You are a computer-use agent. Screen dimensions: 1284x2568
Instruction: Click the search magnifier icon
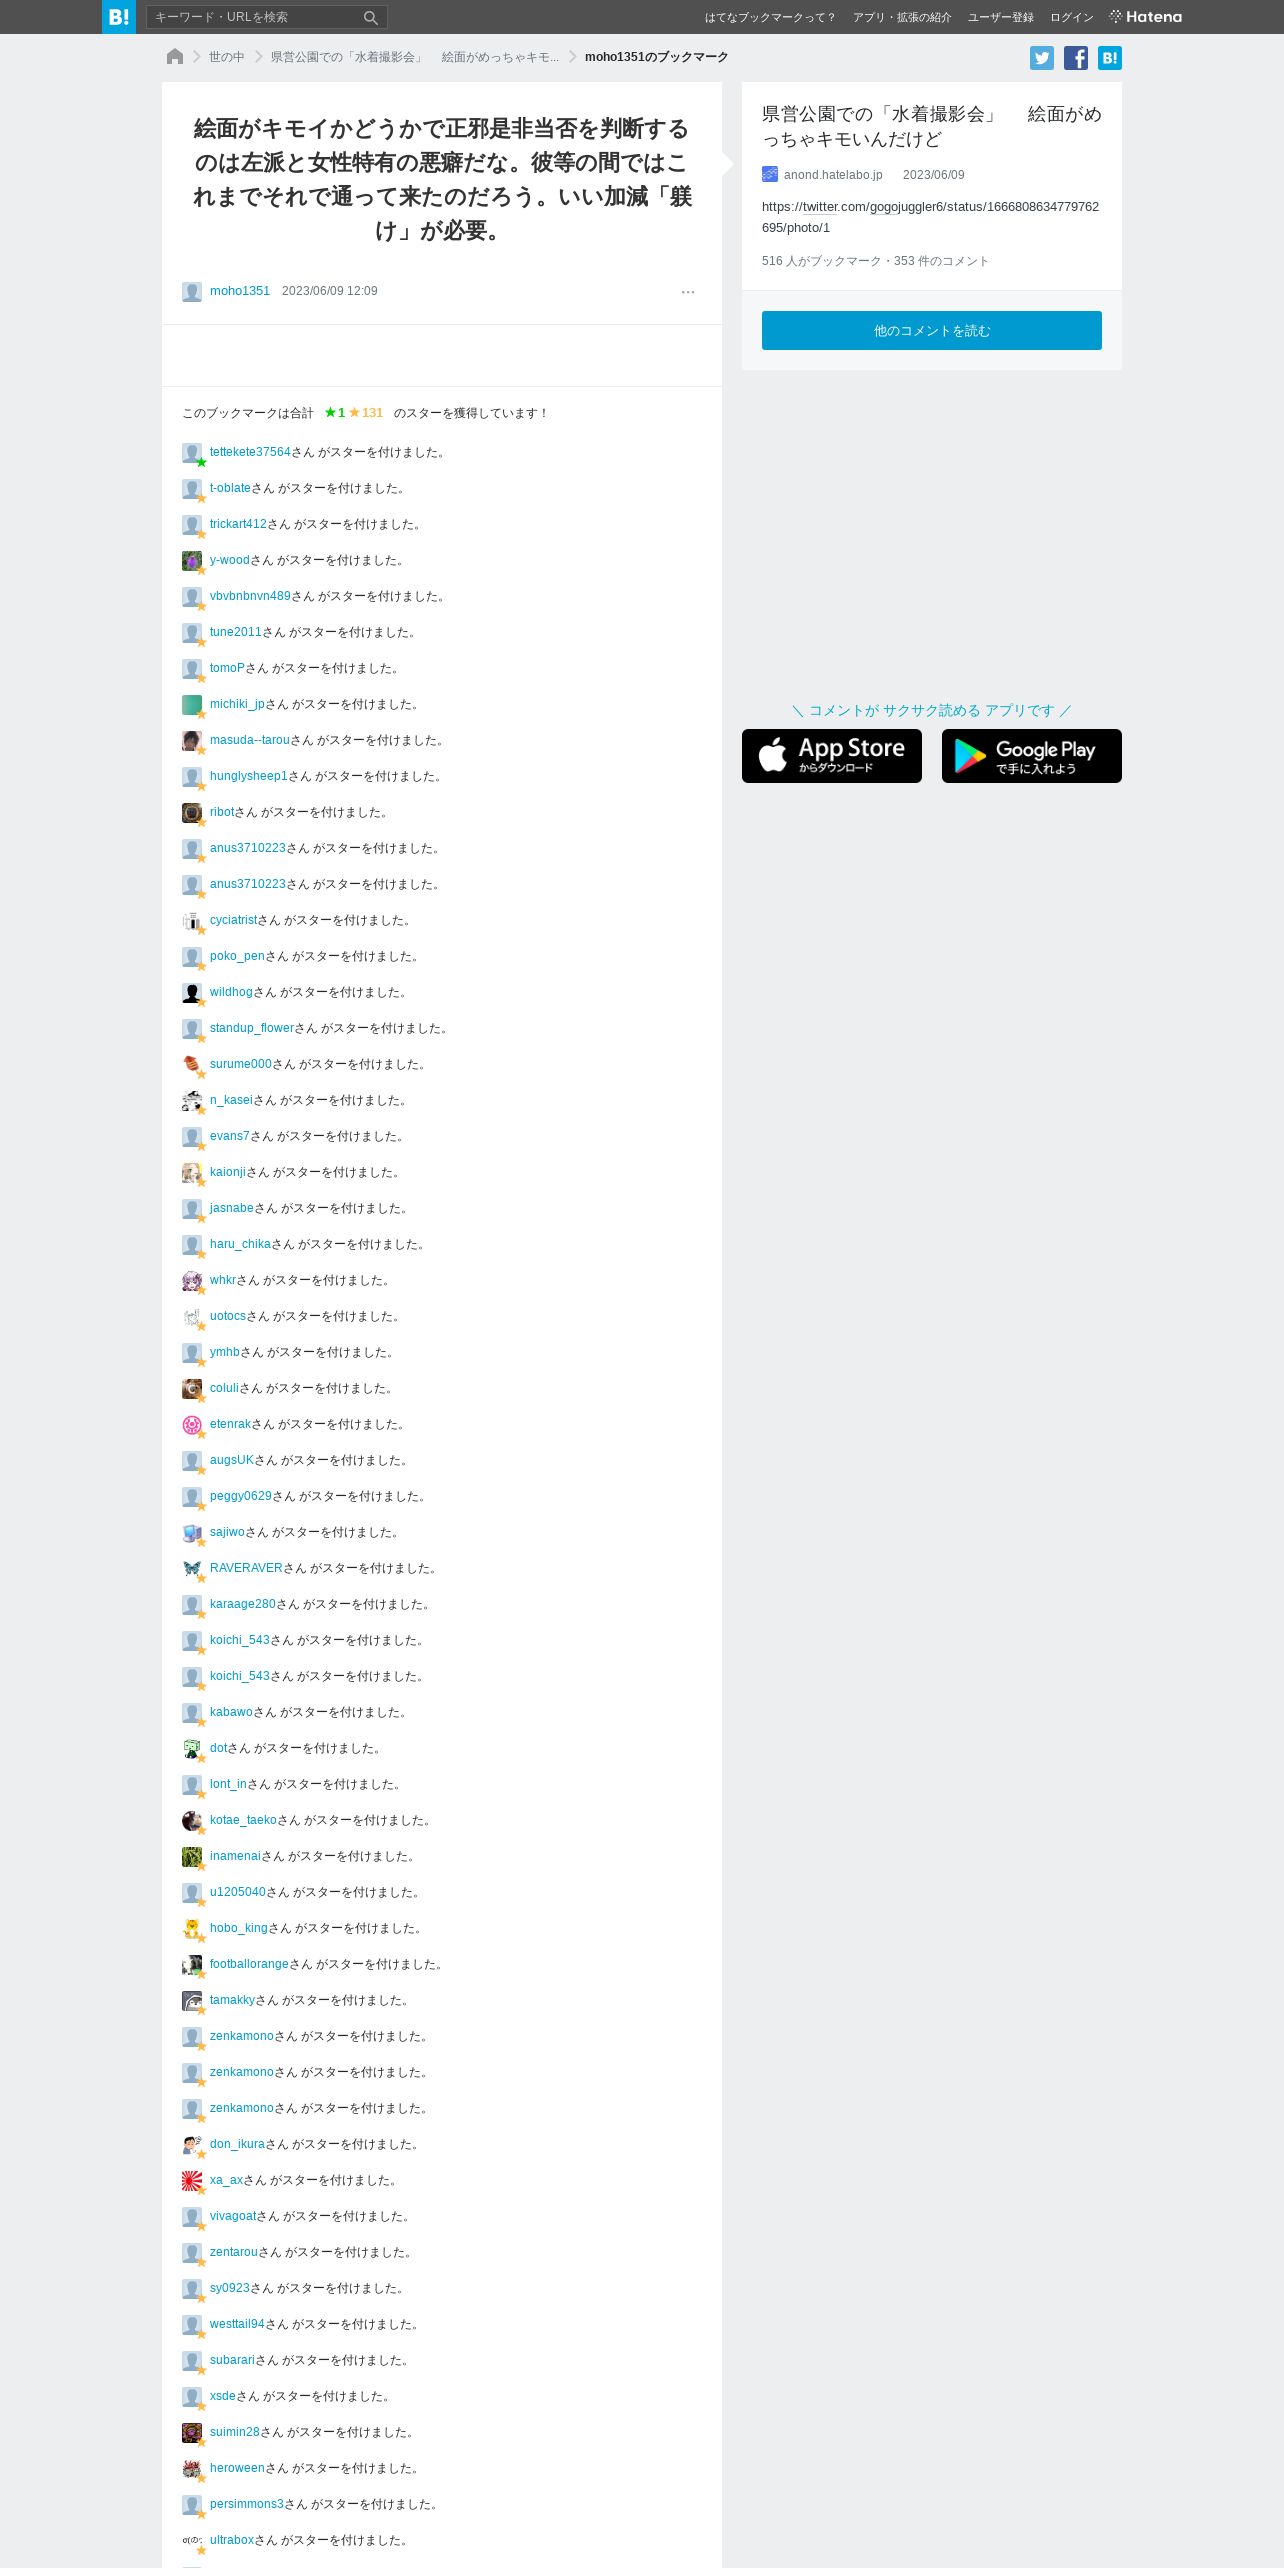click(371, 17)
